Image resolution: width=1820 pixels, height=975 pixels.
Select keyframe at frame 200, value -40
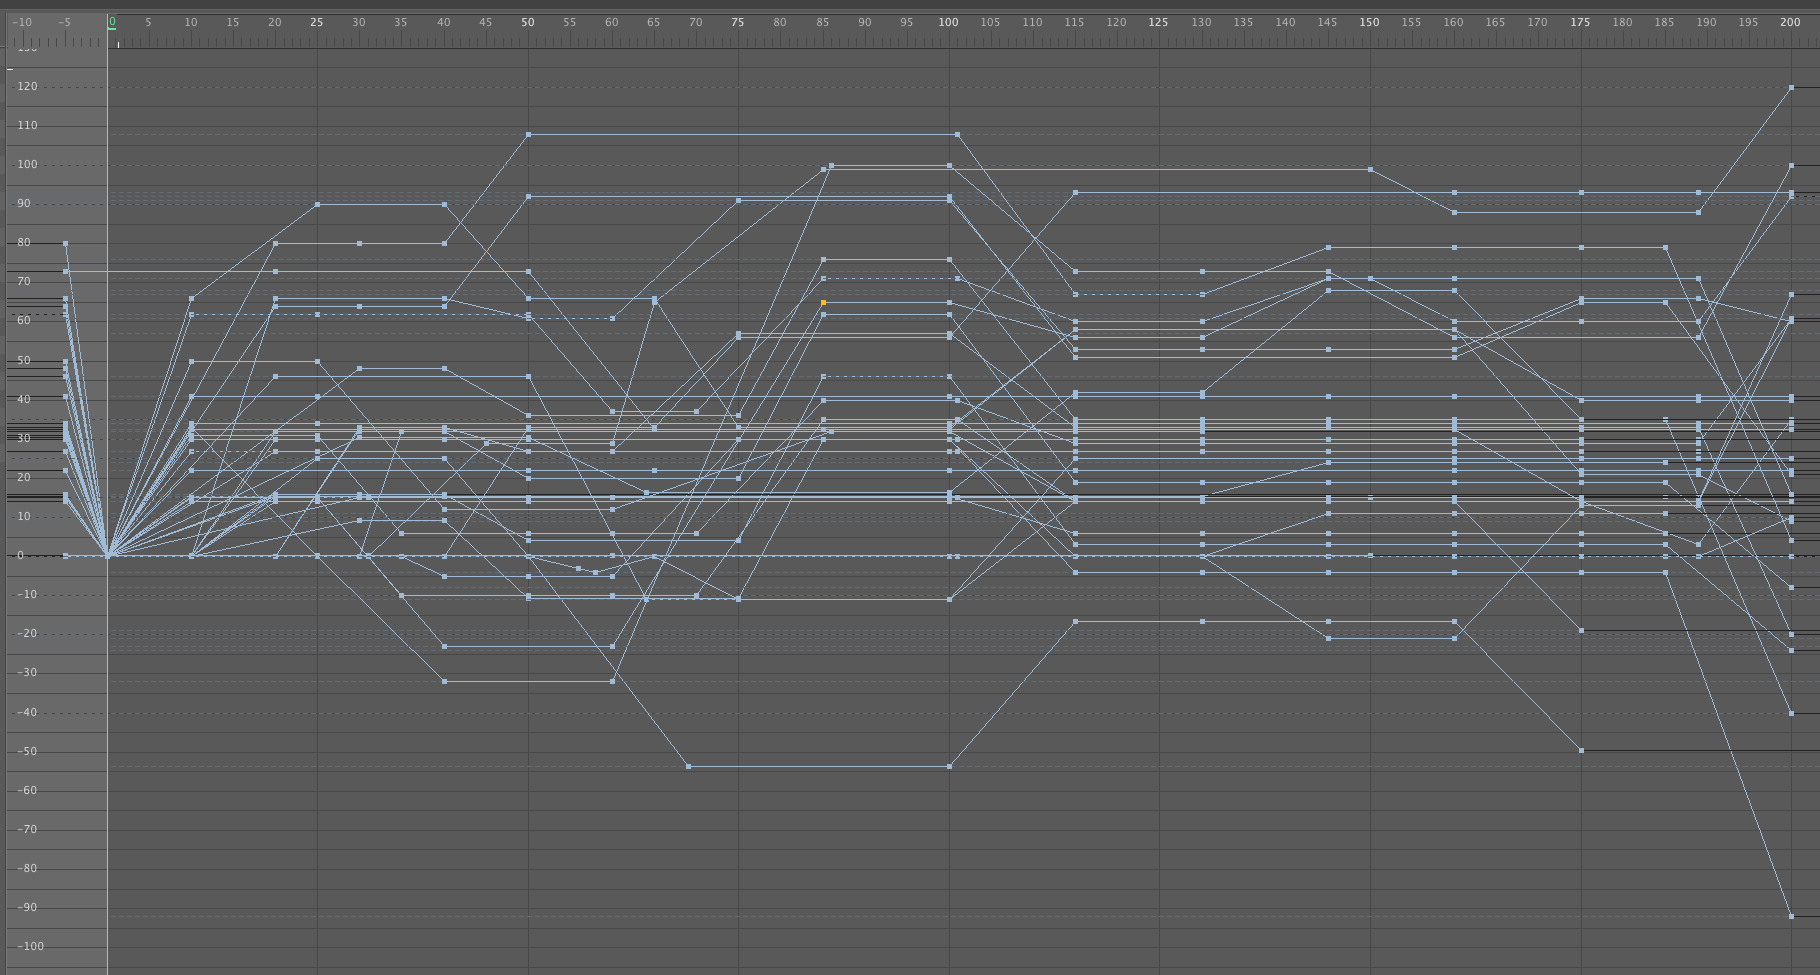(1791, 713)
